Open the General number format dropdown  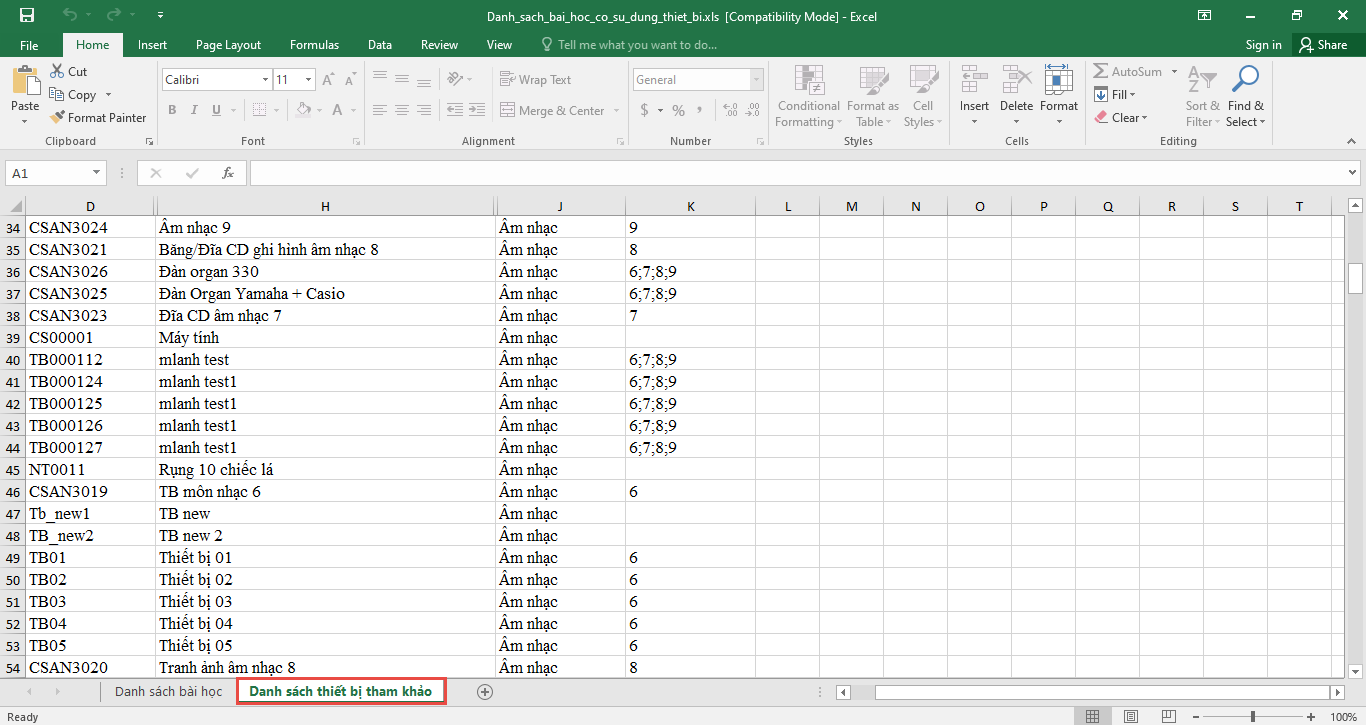click(x=756, y=80)
